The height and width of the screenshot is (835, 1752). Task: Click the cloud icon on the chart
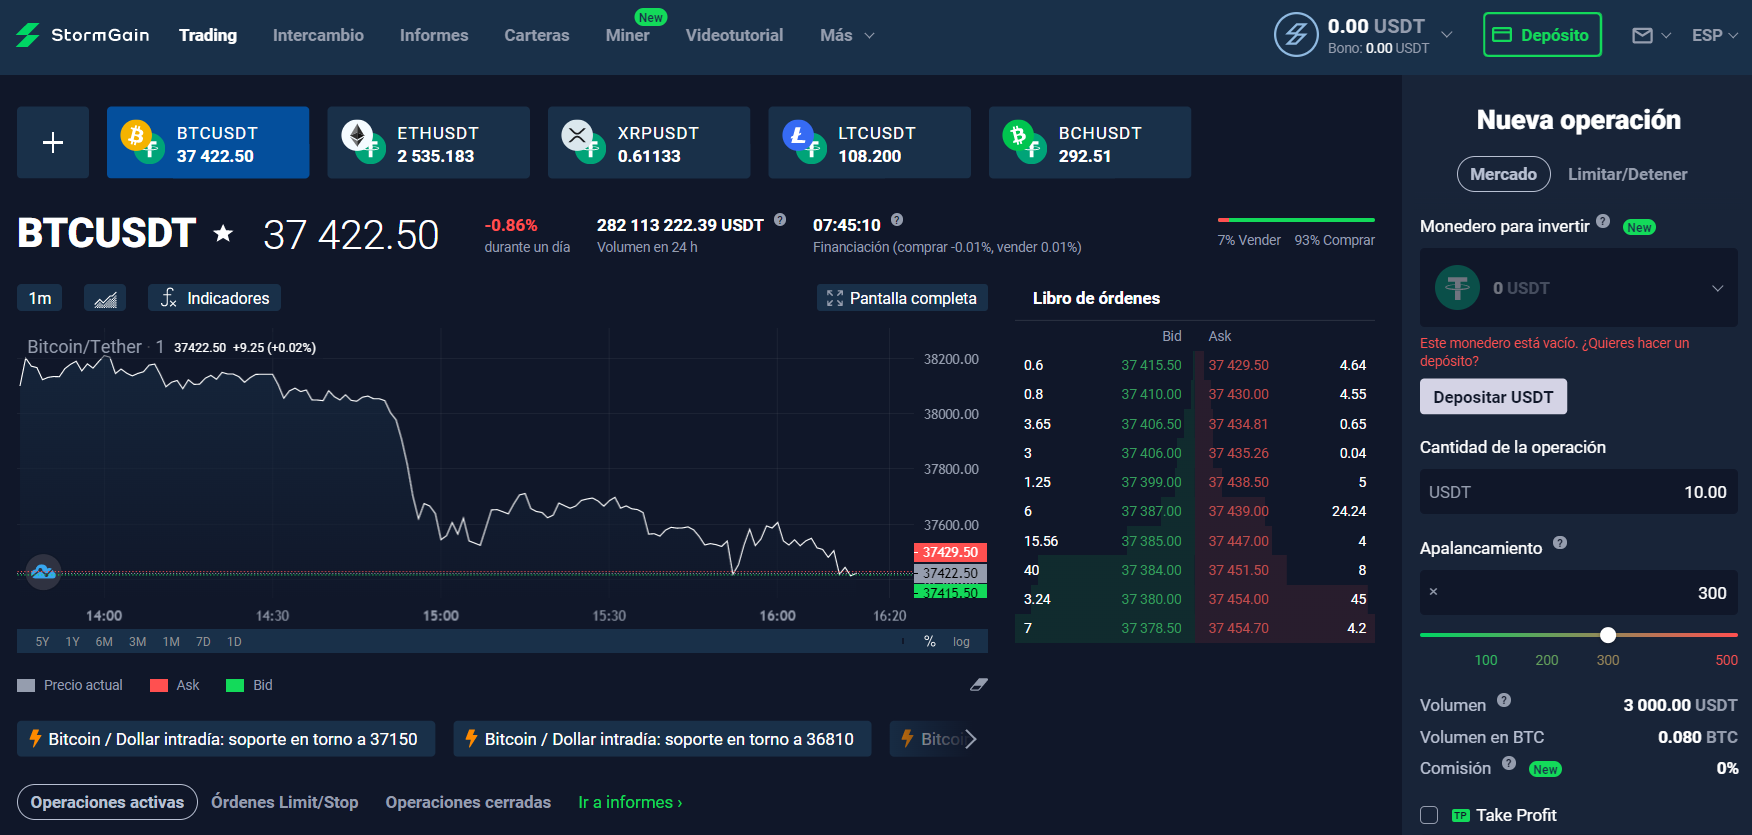click(x=43, y=572)
